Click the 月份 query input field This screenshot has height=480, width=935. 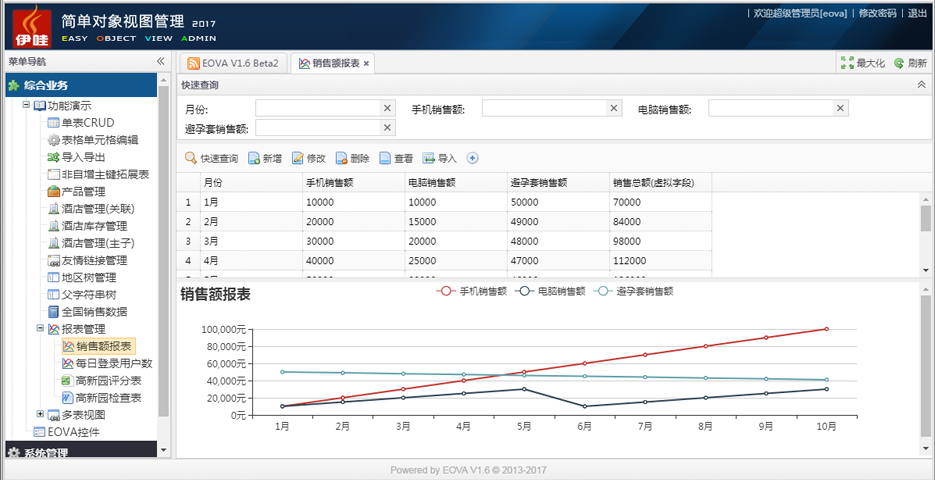pos(318,108)
